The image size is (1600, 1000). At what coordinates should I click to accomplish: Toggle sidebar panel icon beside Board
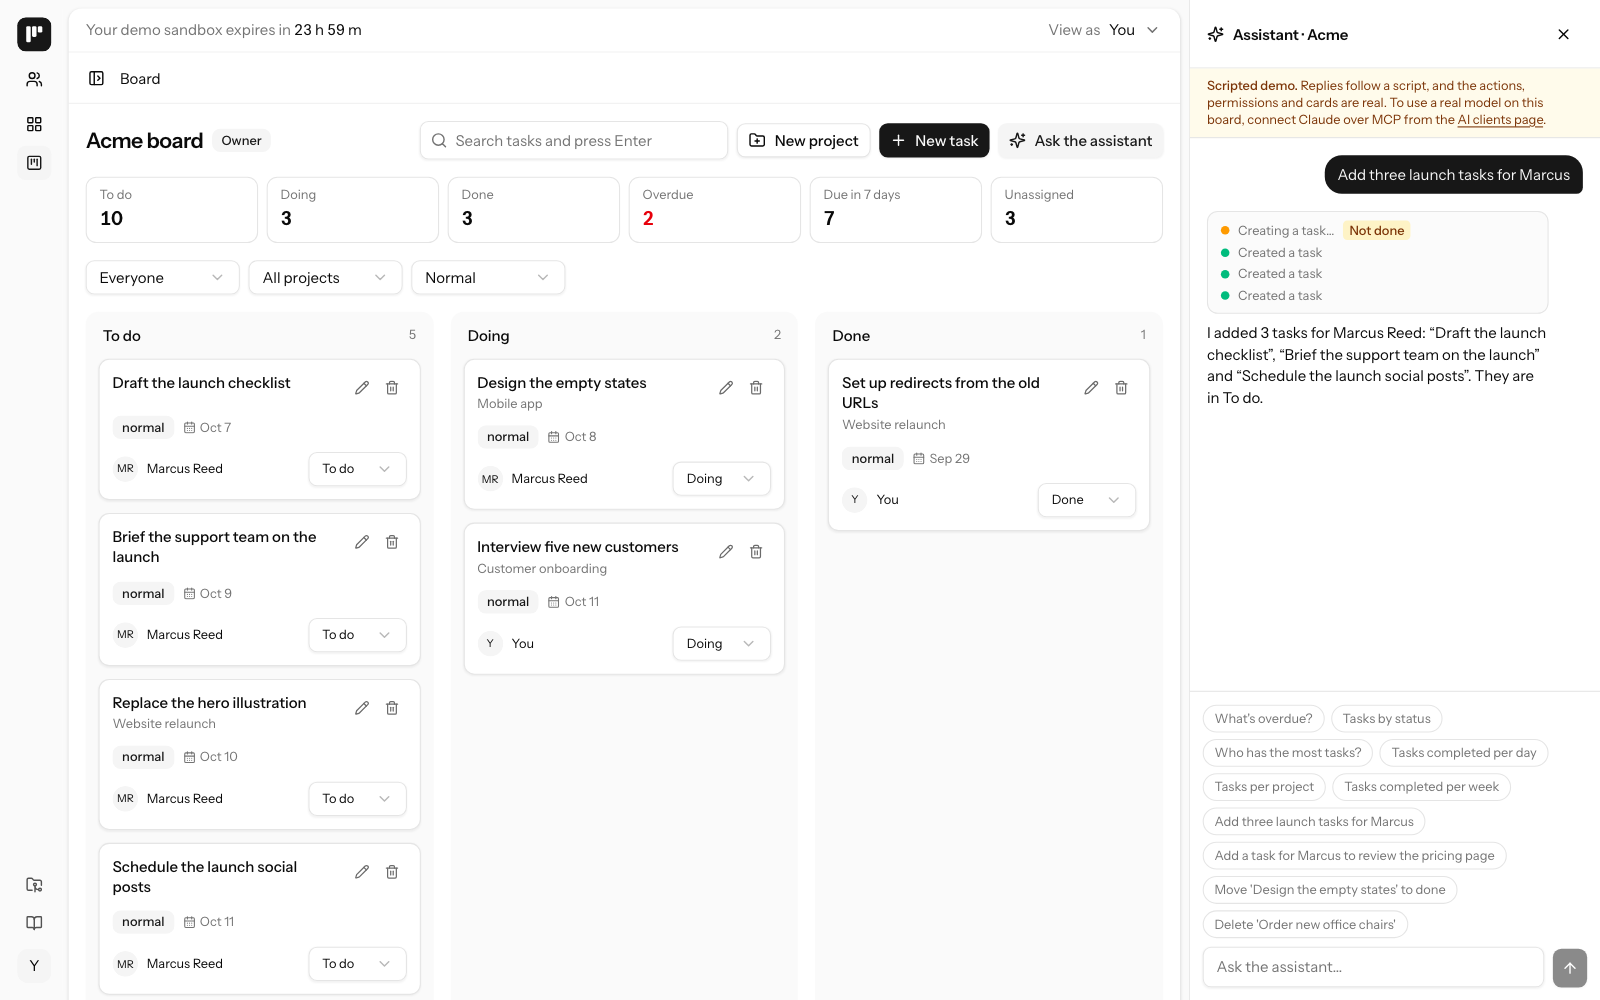click(x=97, y=78)
